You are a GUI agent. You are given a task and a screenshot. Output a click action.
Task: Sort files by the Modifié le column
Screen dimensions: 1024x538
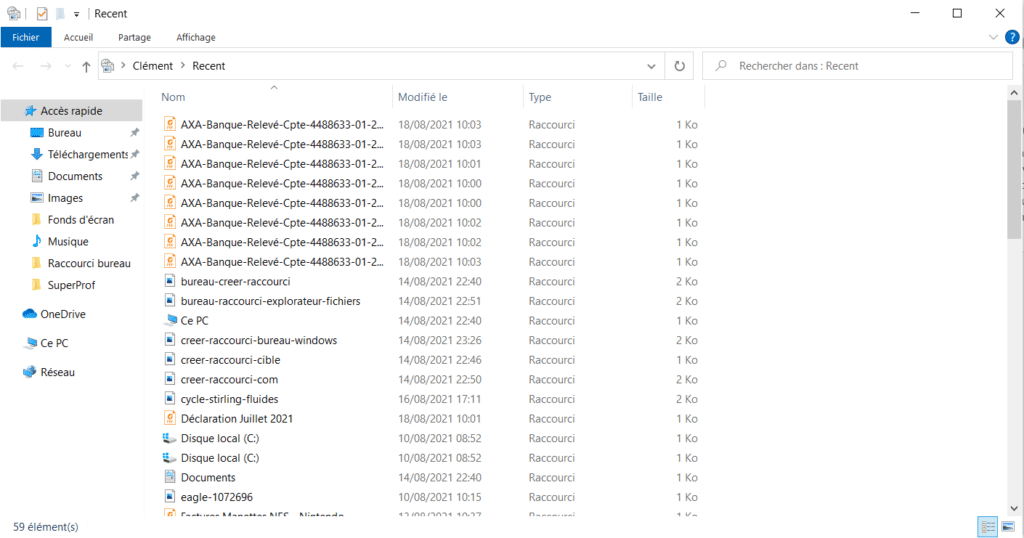click(422, 97)
